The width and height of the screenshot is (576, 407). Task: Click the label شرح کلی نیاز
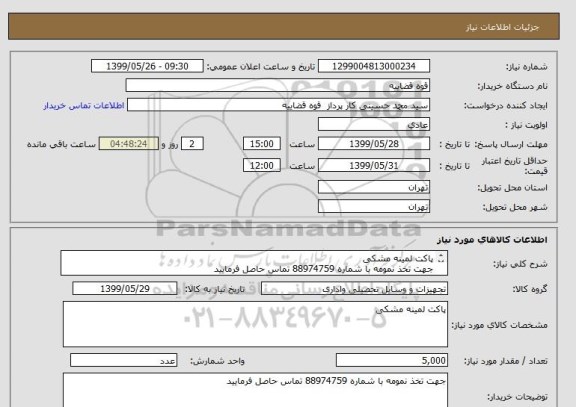pos(520,264)
